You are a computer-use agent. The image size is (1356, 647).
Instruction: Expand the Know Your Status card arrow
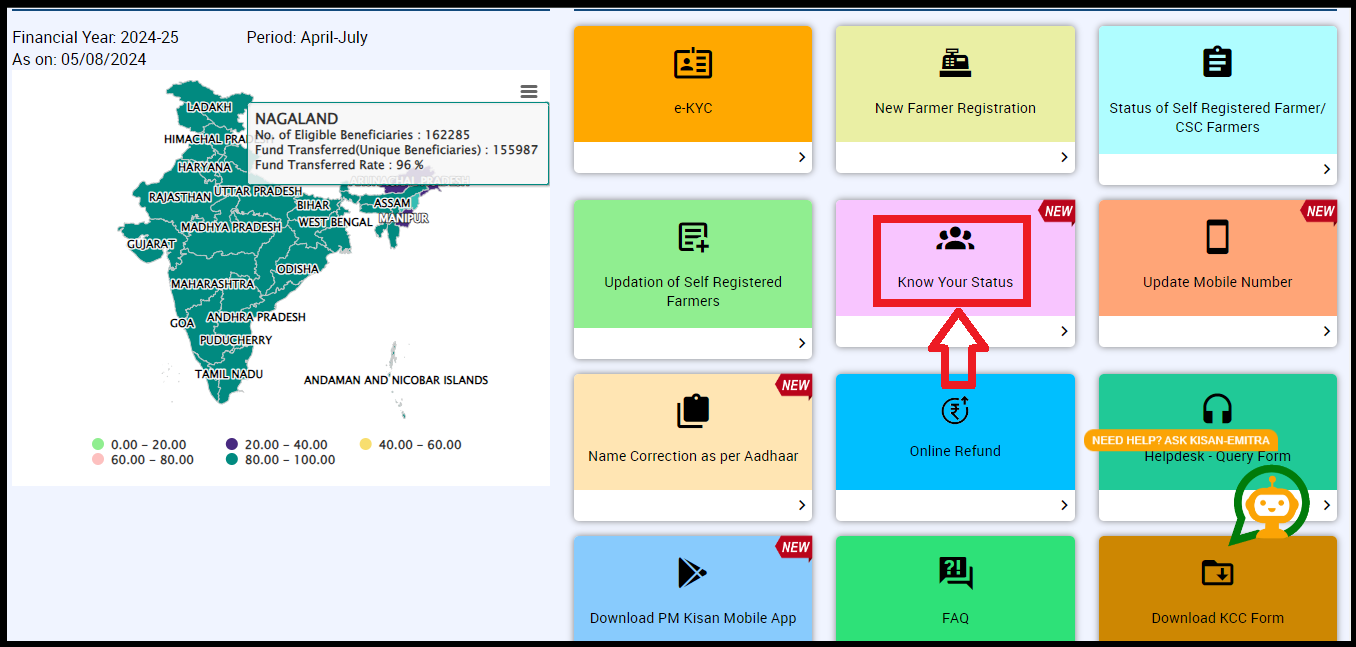coord(1064,331)
